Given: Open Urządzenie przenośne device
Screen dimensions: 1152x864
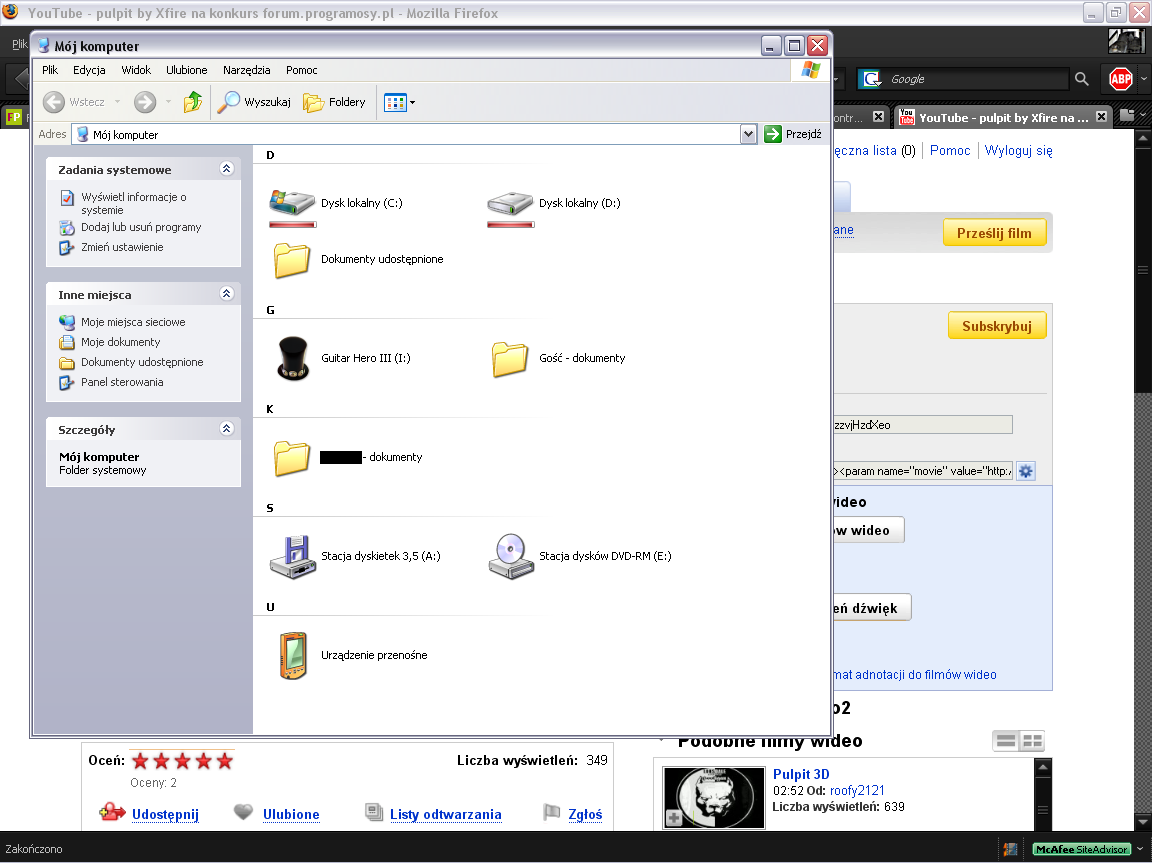Looking at the screenshot, I should click(353, 655).
